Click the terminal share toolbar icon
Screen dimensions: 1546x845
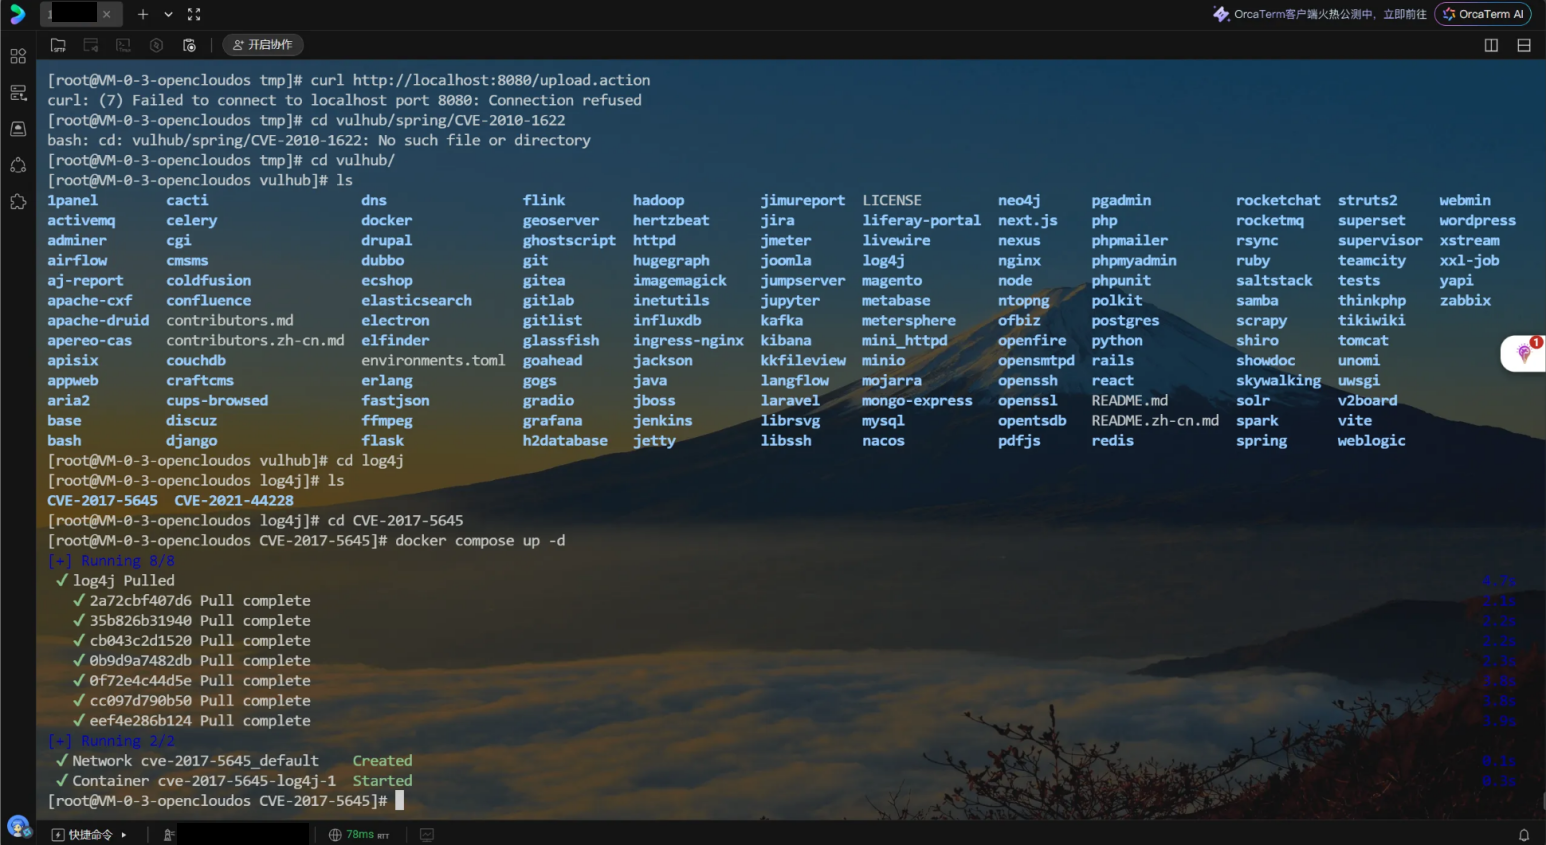tap(91, 45)
